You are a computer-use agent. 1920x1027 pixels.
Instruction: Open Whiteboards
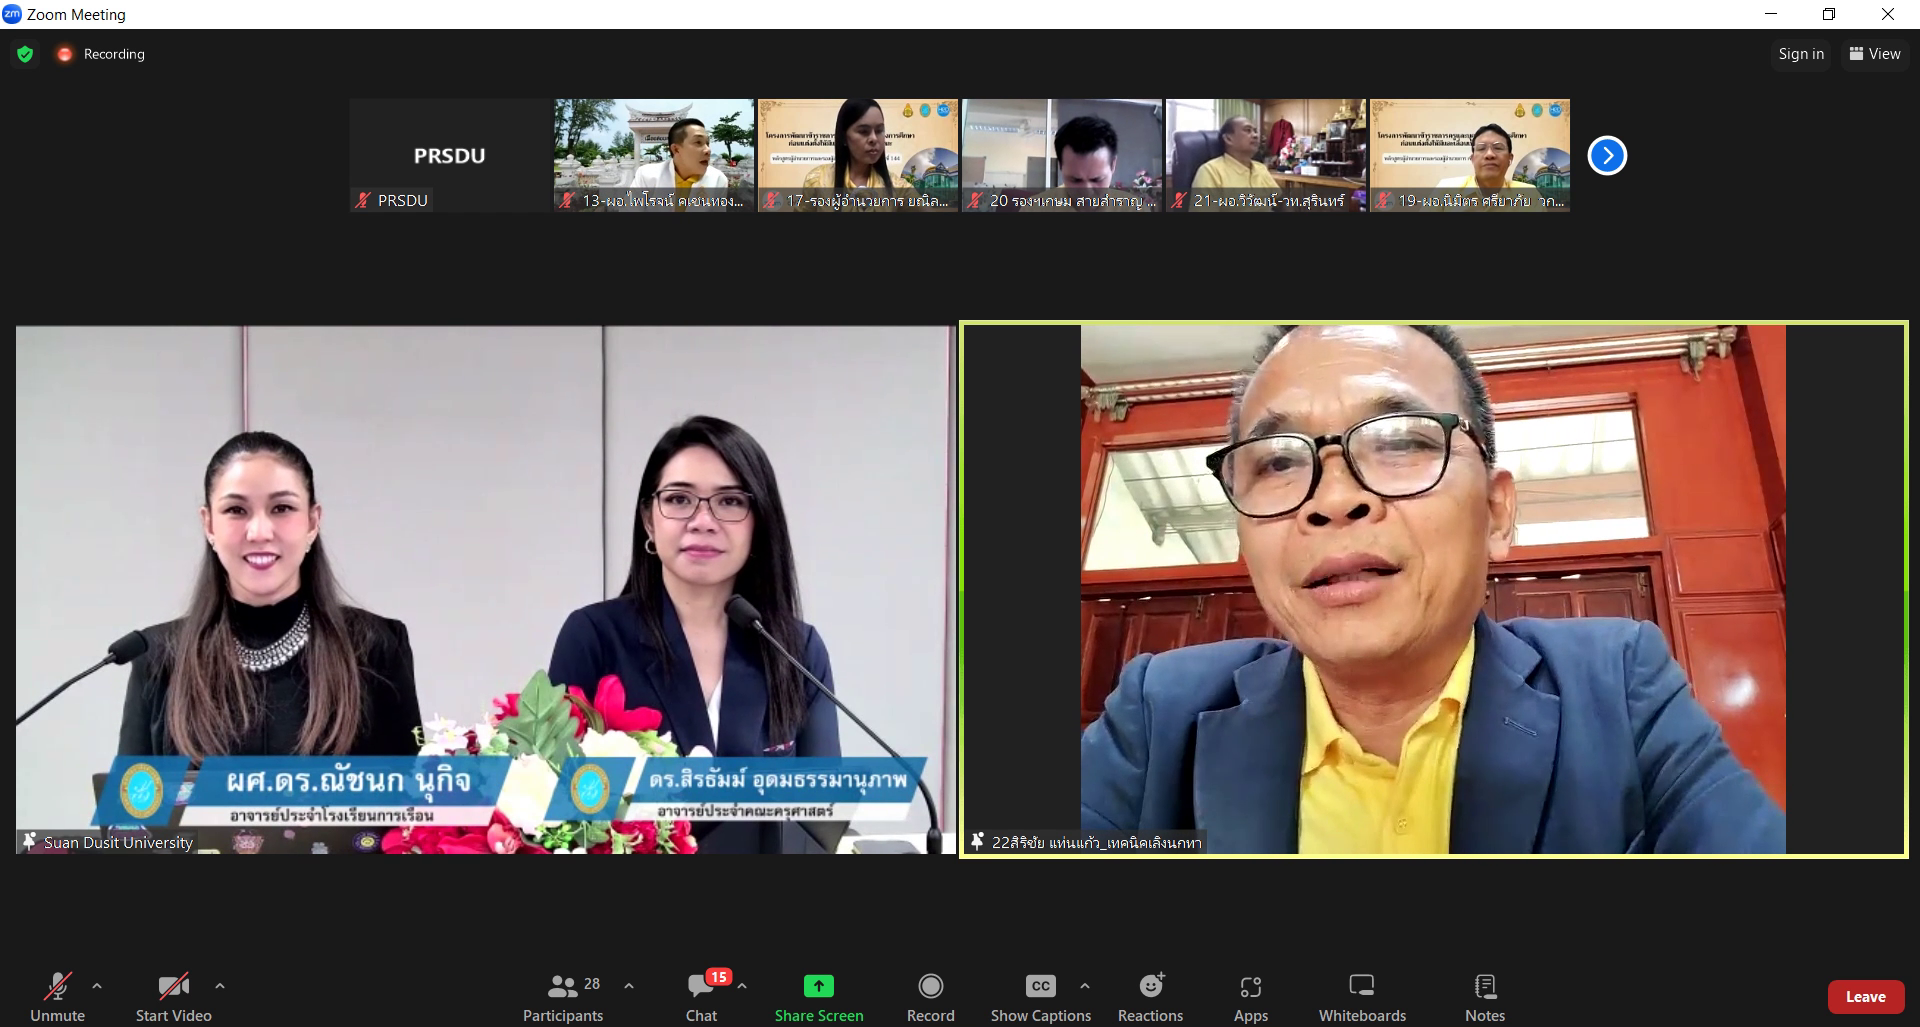1361,997
